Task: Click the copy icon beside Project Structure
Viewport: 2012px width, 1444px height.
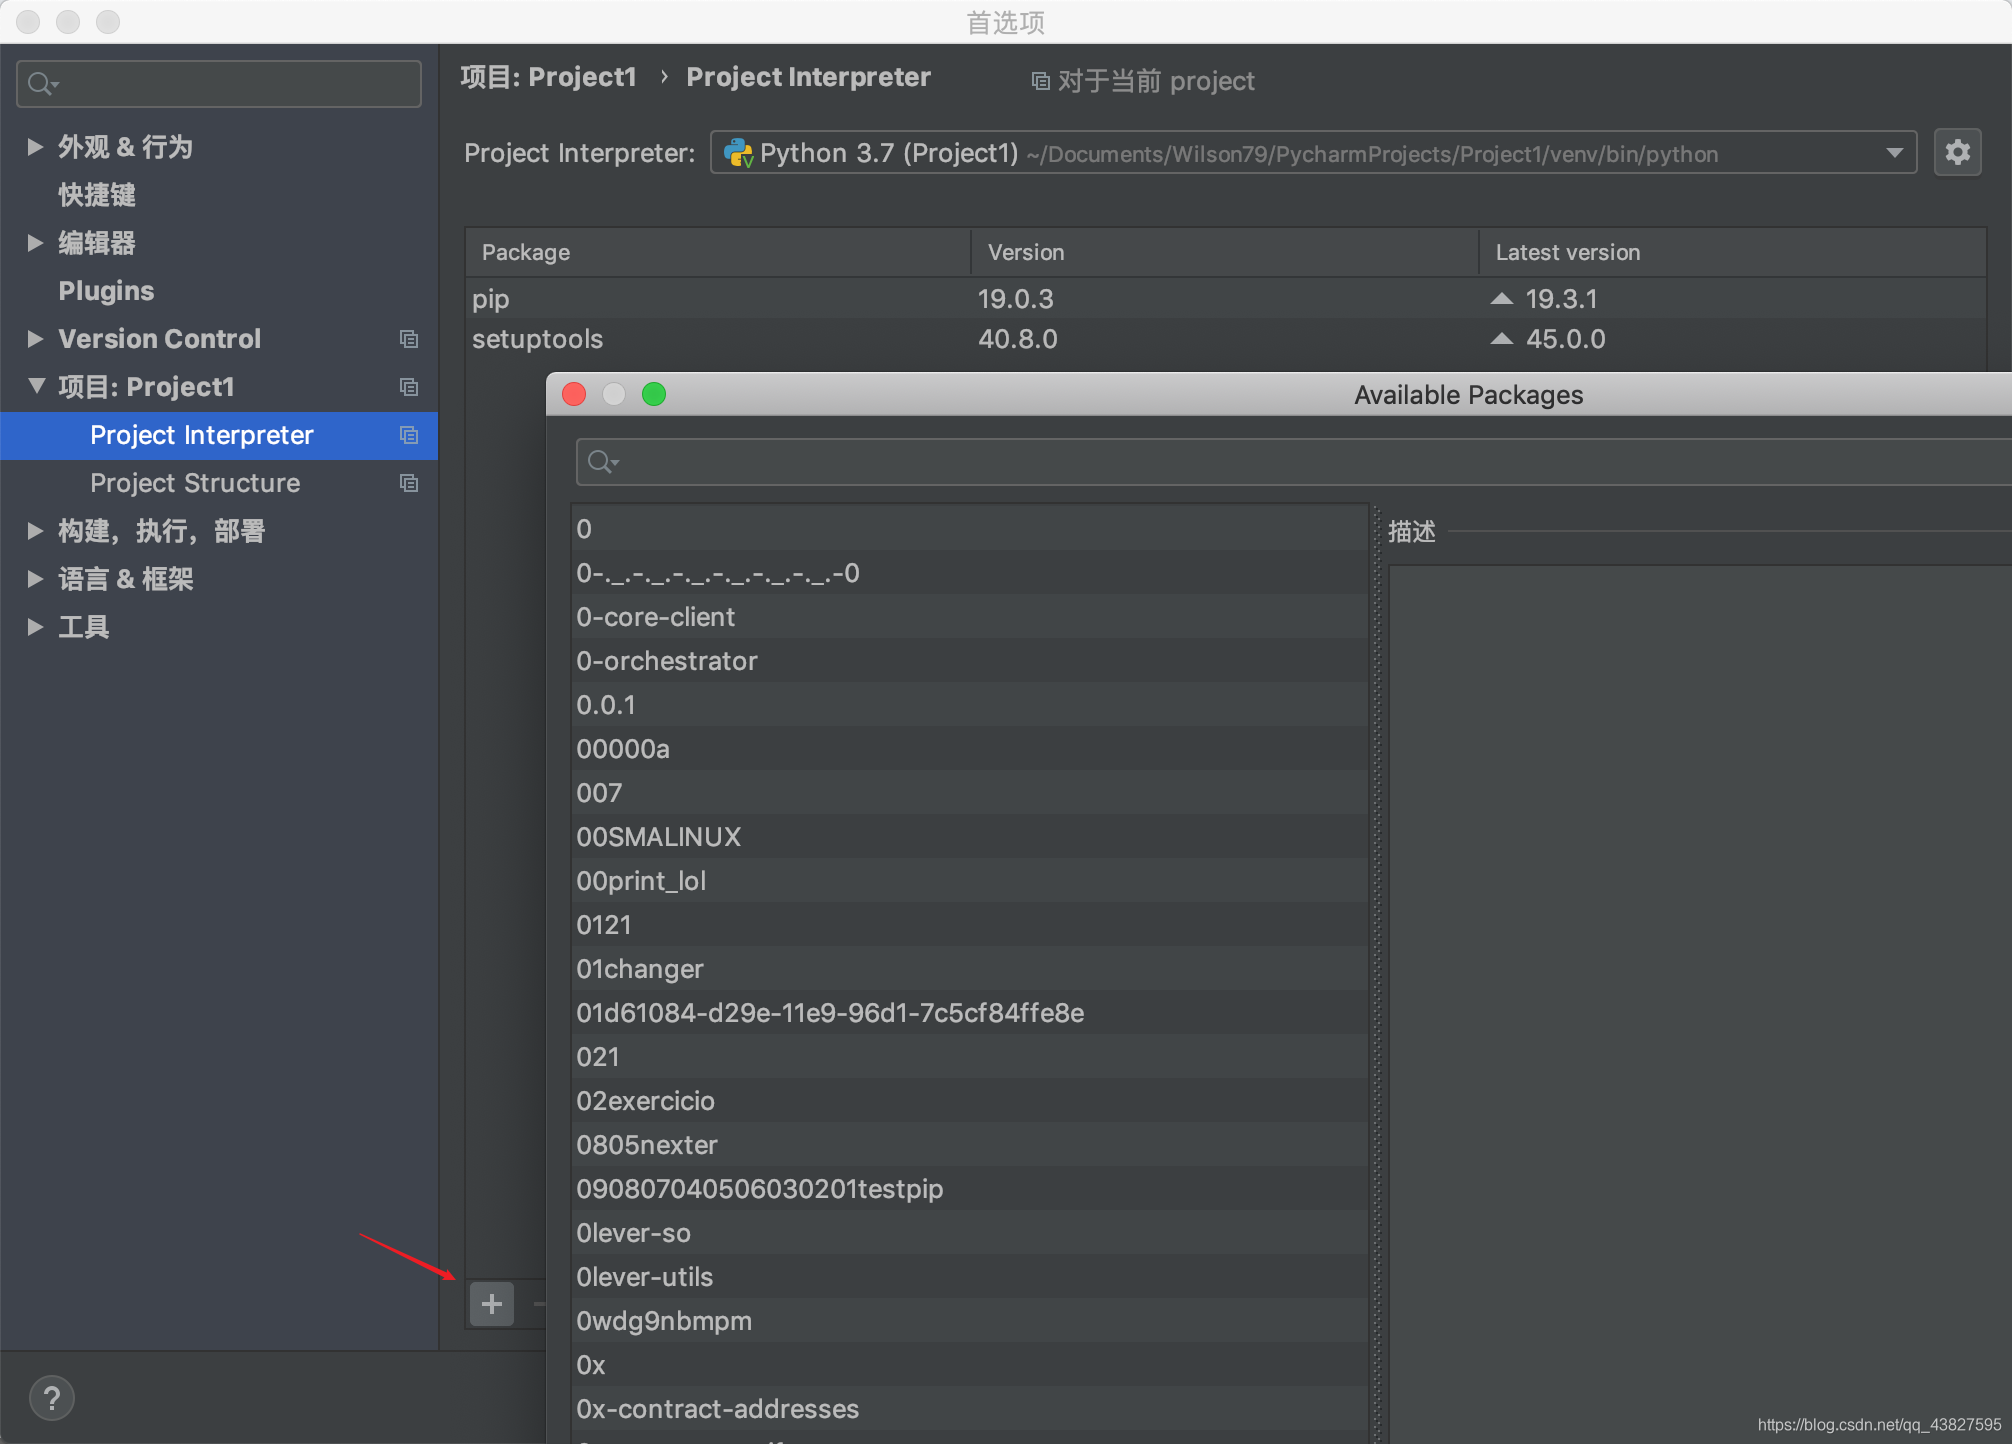Action: [408, 483]
